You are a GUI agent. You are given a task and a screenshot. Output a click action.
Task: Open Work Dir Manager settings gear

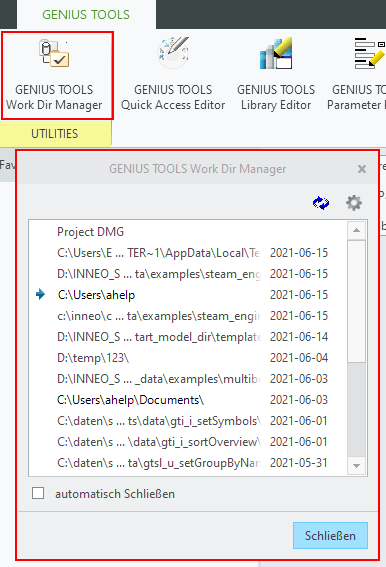[354, 203]
